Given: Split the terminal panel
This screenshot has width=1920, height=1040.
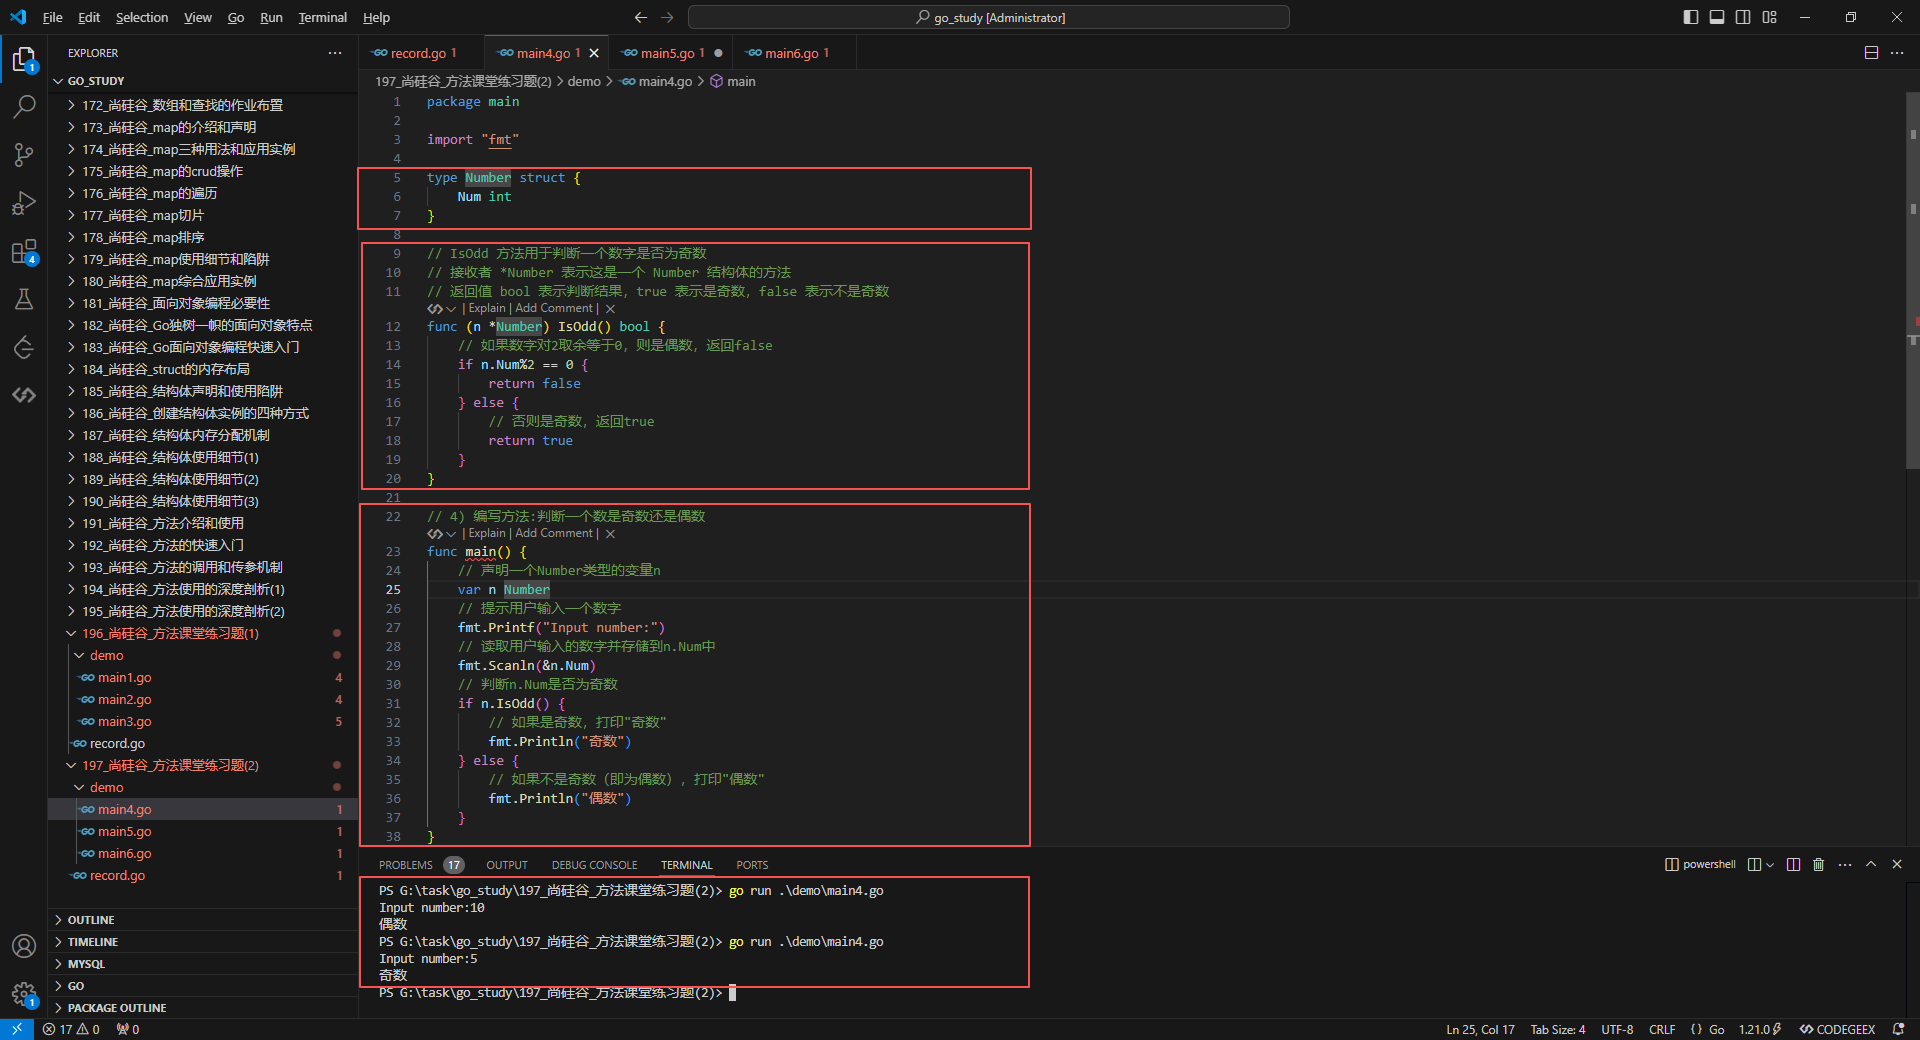Looking at the screenshot, I should click(x=1793, y=865).
